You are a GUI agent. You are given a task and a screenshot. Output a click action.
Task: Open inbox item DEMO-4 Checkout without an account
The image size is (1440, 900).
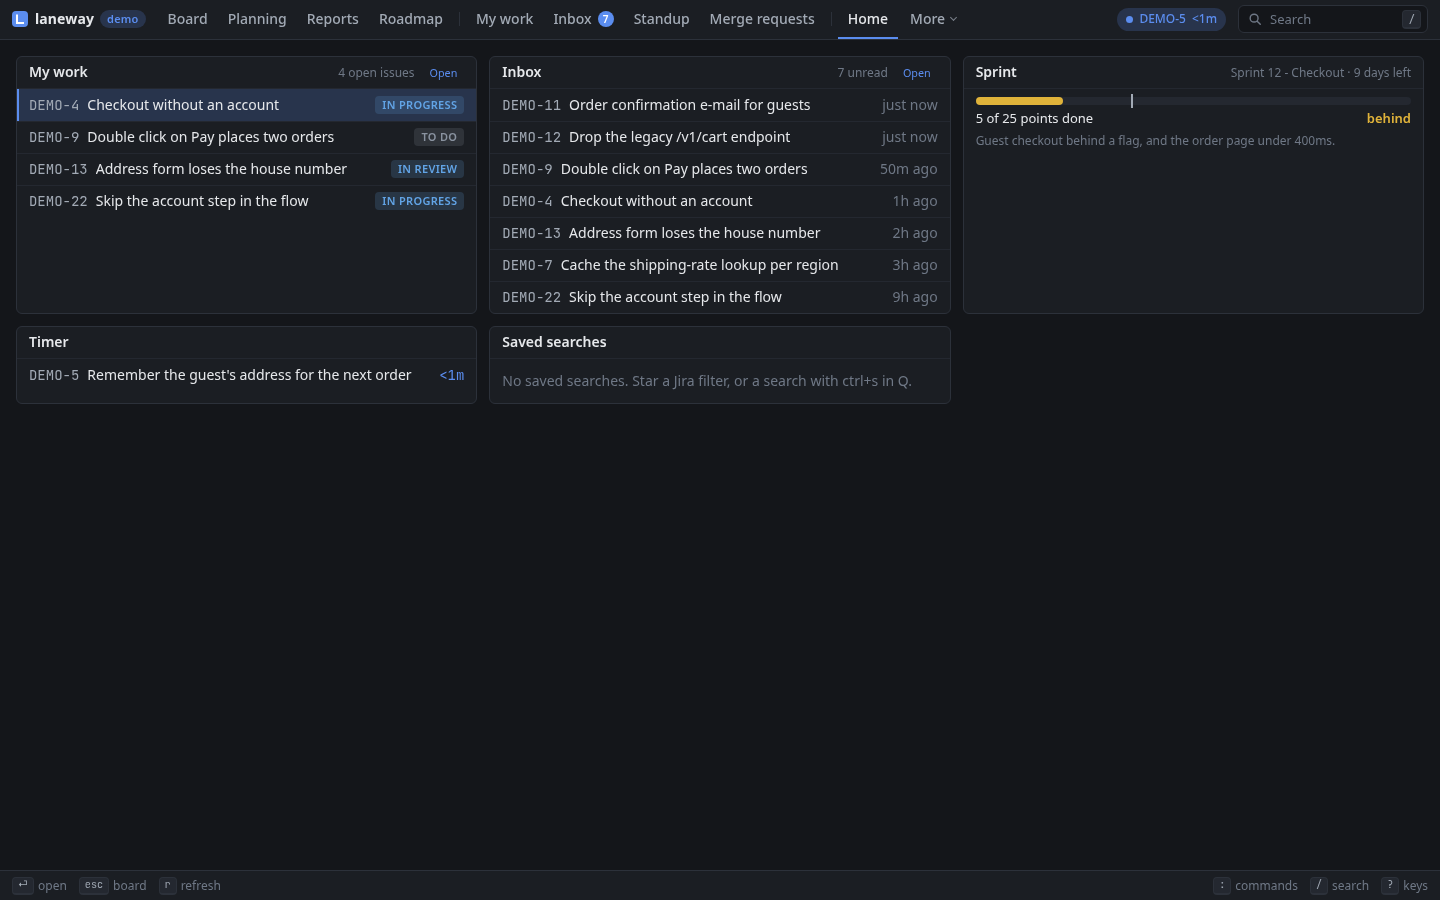coord(720,201)
